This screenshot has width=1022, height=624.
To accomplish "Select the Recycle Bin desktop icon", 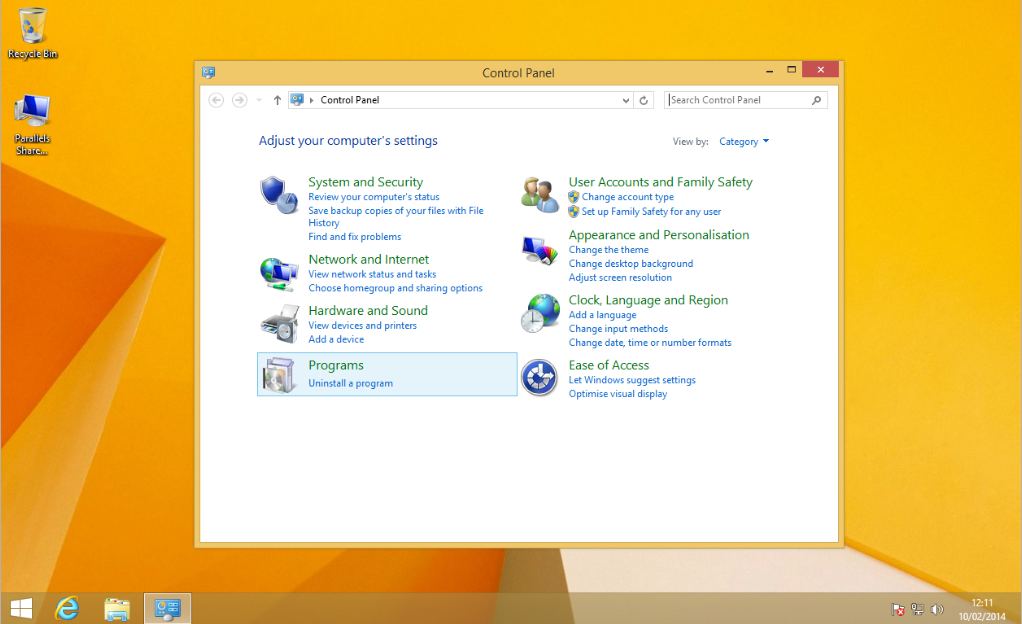I will [x=32, y=33].
